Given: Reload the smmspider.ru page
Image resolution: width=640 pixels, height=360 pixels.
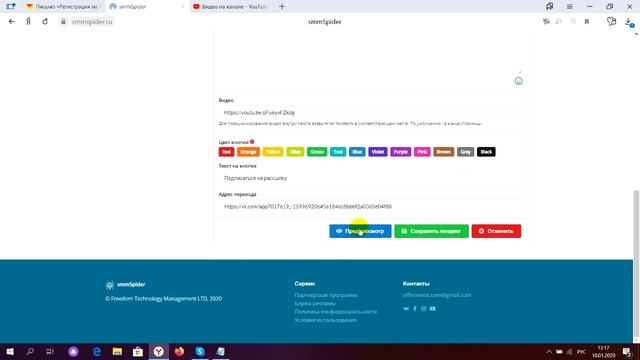Looking at the screenshot, I should (45, 22).
